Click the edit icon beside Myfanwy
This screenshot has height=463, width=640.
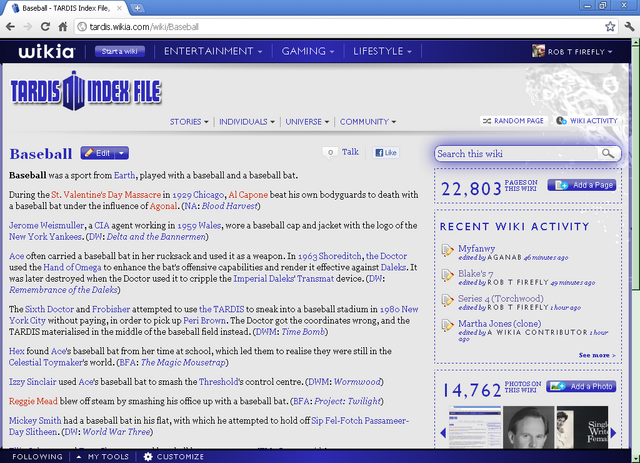(x=447, y=250)
